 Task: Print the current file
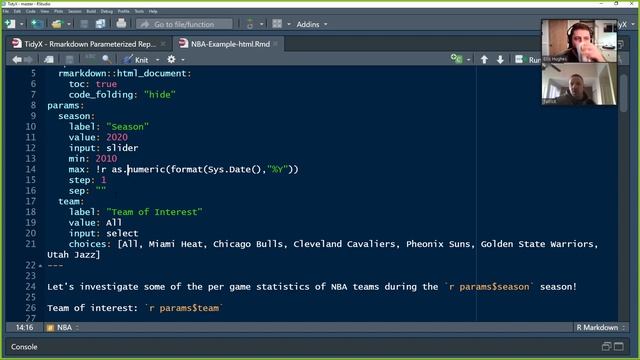[x=121, y=24]
